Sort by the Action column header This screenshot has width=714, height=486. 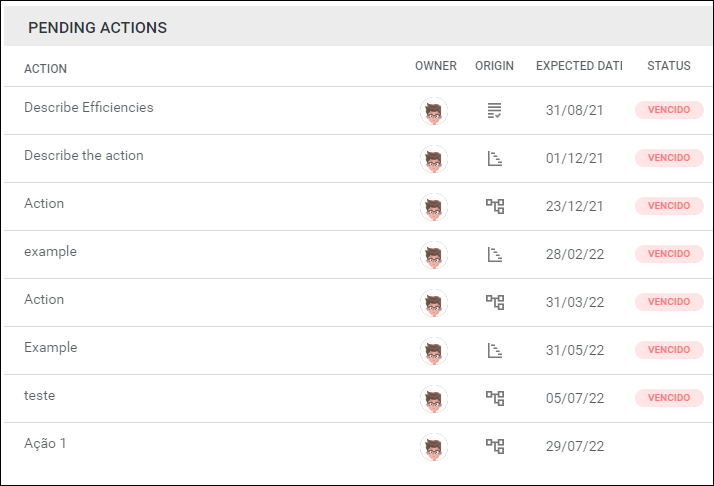click(46, 69)
